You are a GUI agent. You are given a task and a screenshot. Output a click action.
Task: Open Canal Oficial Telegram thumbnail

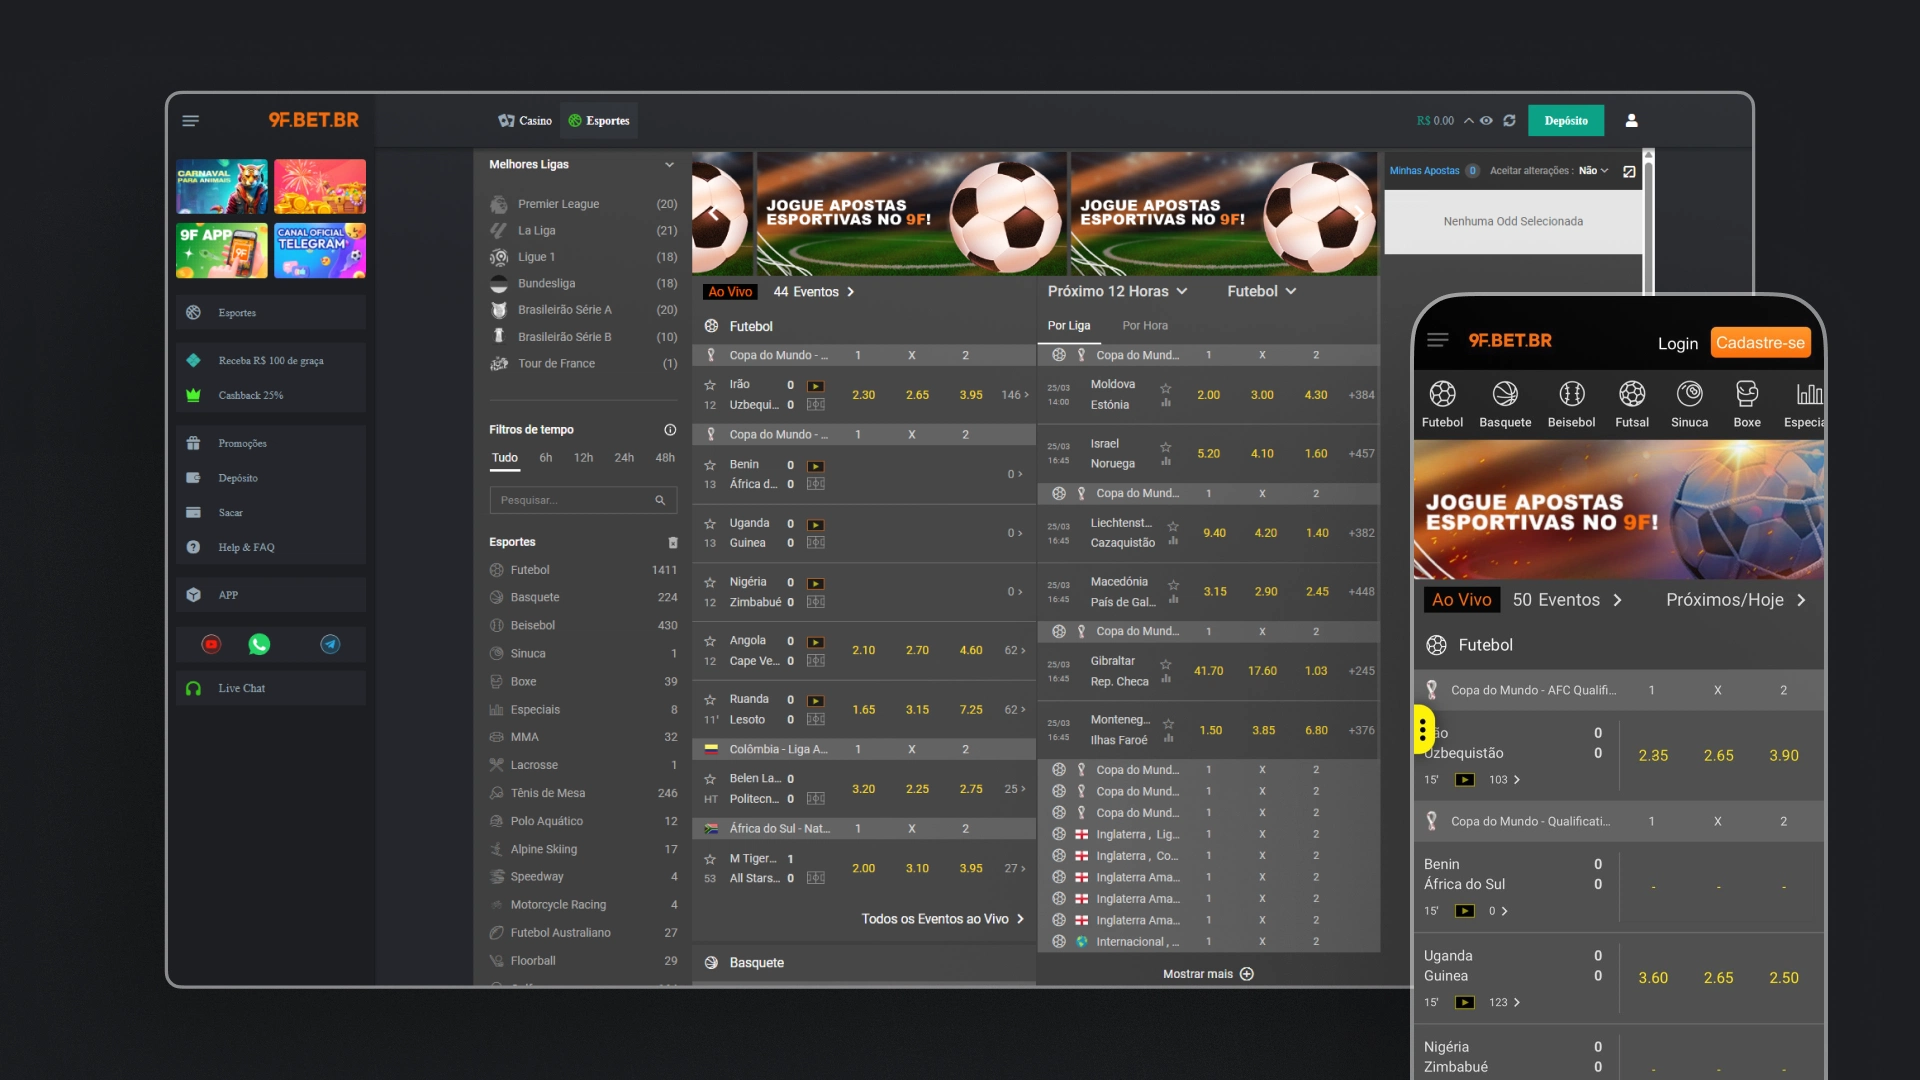click(320, 250)
